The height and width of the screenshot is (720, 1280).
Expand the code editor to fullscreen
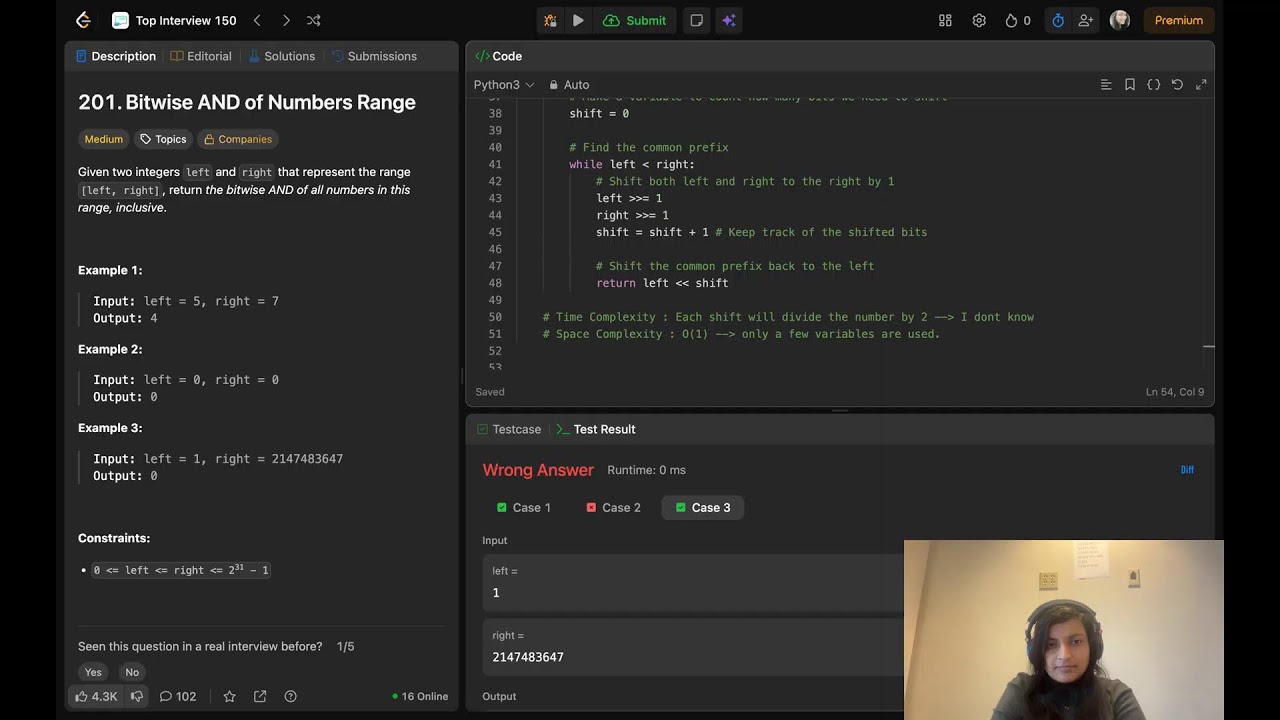point(1201,85)
